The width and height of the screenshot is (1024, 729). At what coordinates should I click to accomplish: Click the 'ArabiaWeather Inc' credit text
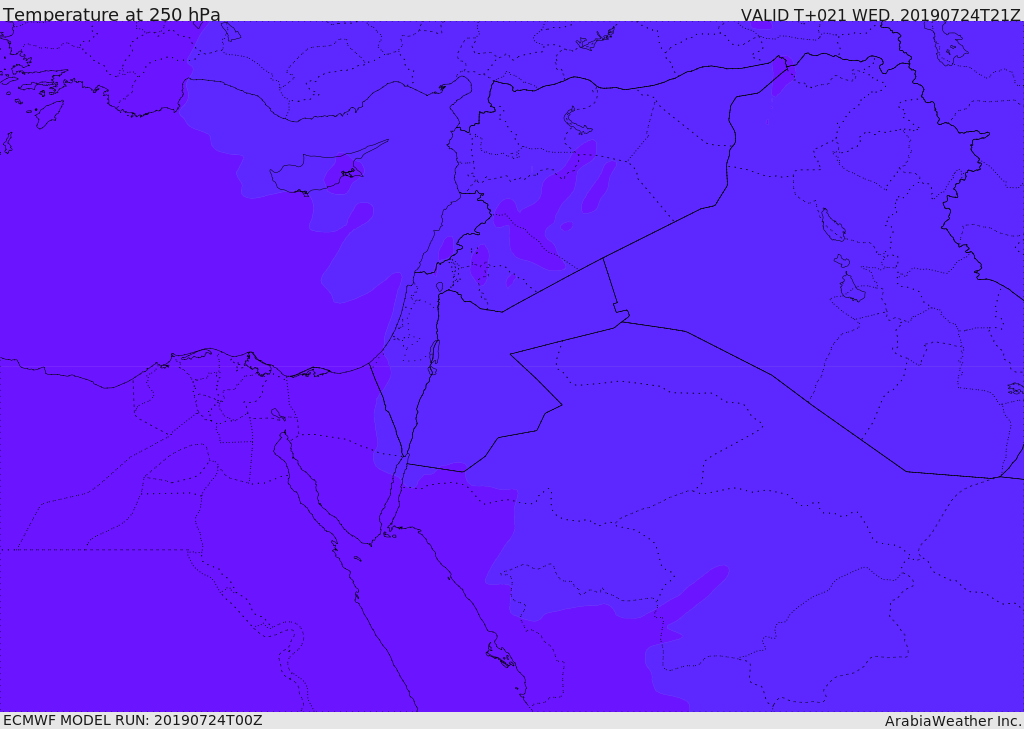(951, 721)
